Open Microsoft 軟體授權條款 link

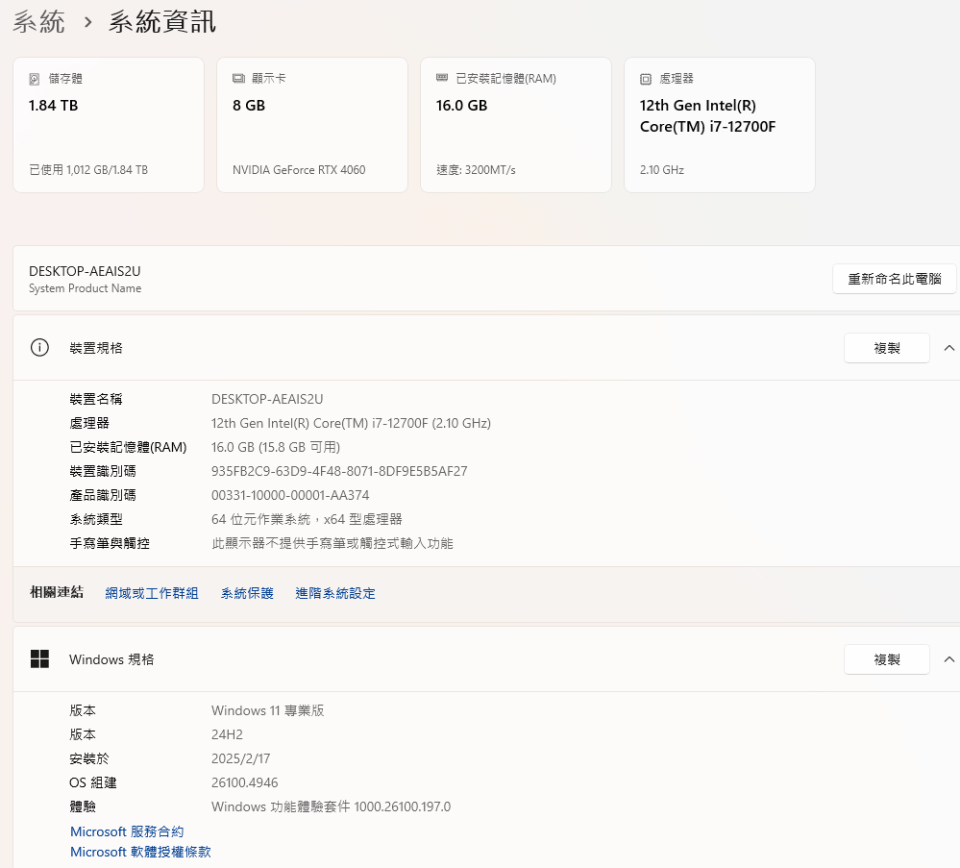pos(140,851)
